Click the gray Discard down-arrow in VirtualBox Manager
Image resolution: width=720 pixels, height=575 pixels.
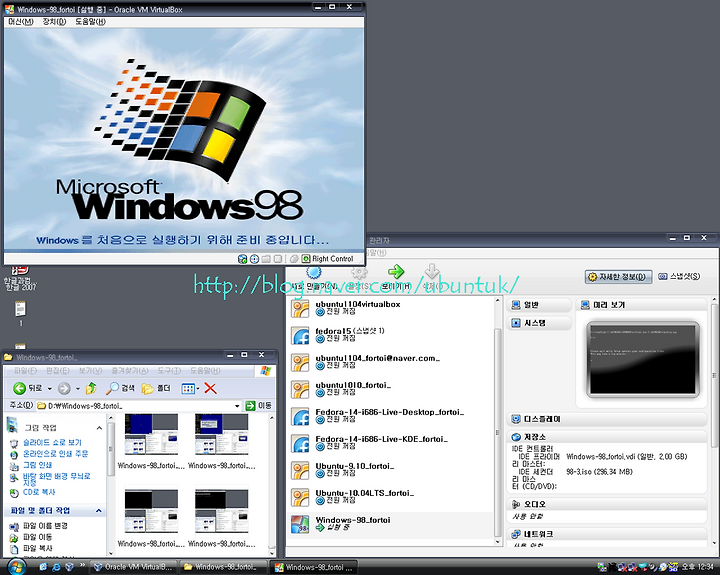point(432,271)
